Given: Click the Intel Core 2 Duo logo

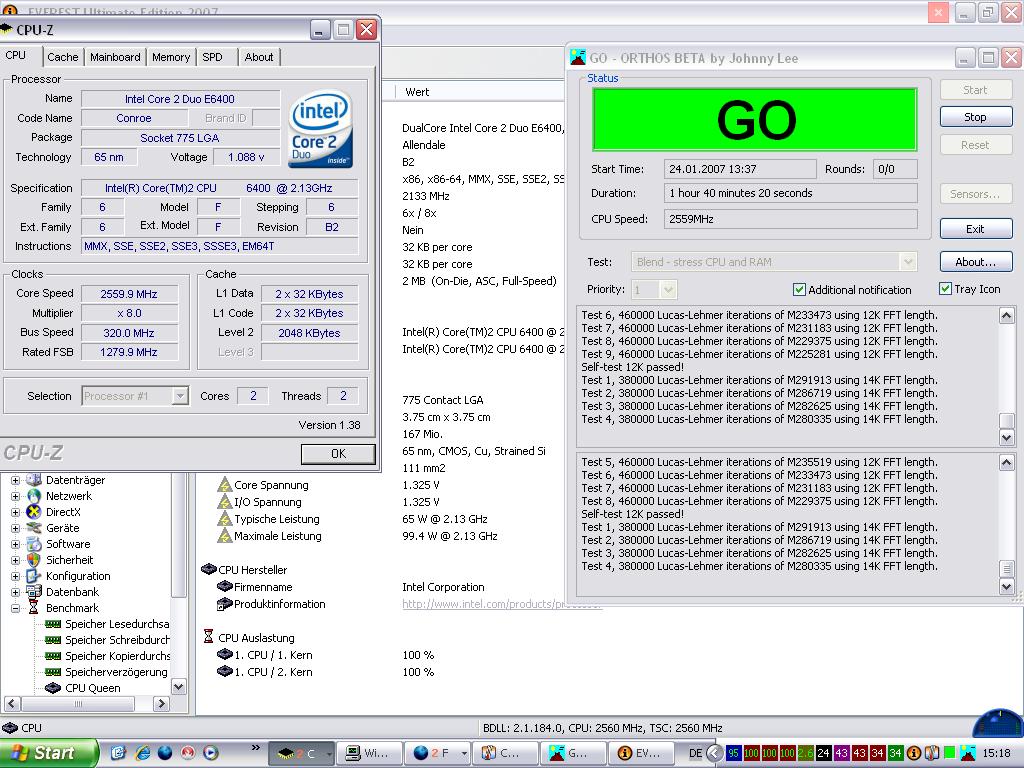Looking at the screenshot, I should pyautogui.click(x=320, y=129).
